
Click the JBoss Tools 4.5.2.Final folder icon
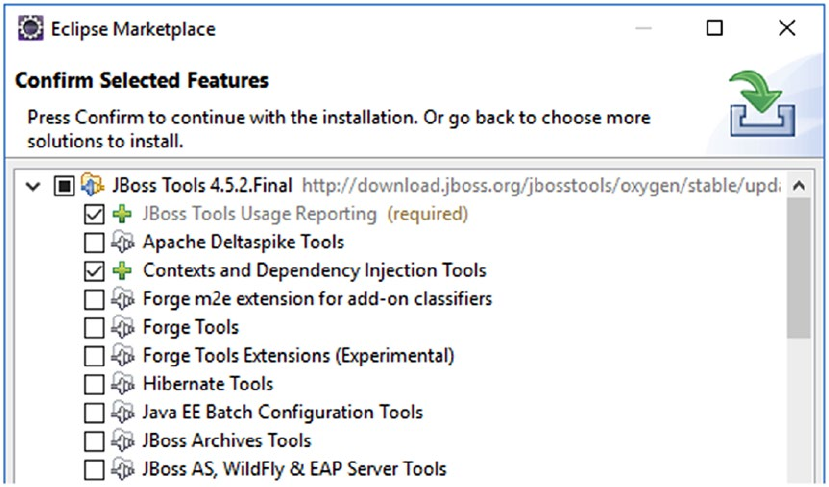click(93, 186)
